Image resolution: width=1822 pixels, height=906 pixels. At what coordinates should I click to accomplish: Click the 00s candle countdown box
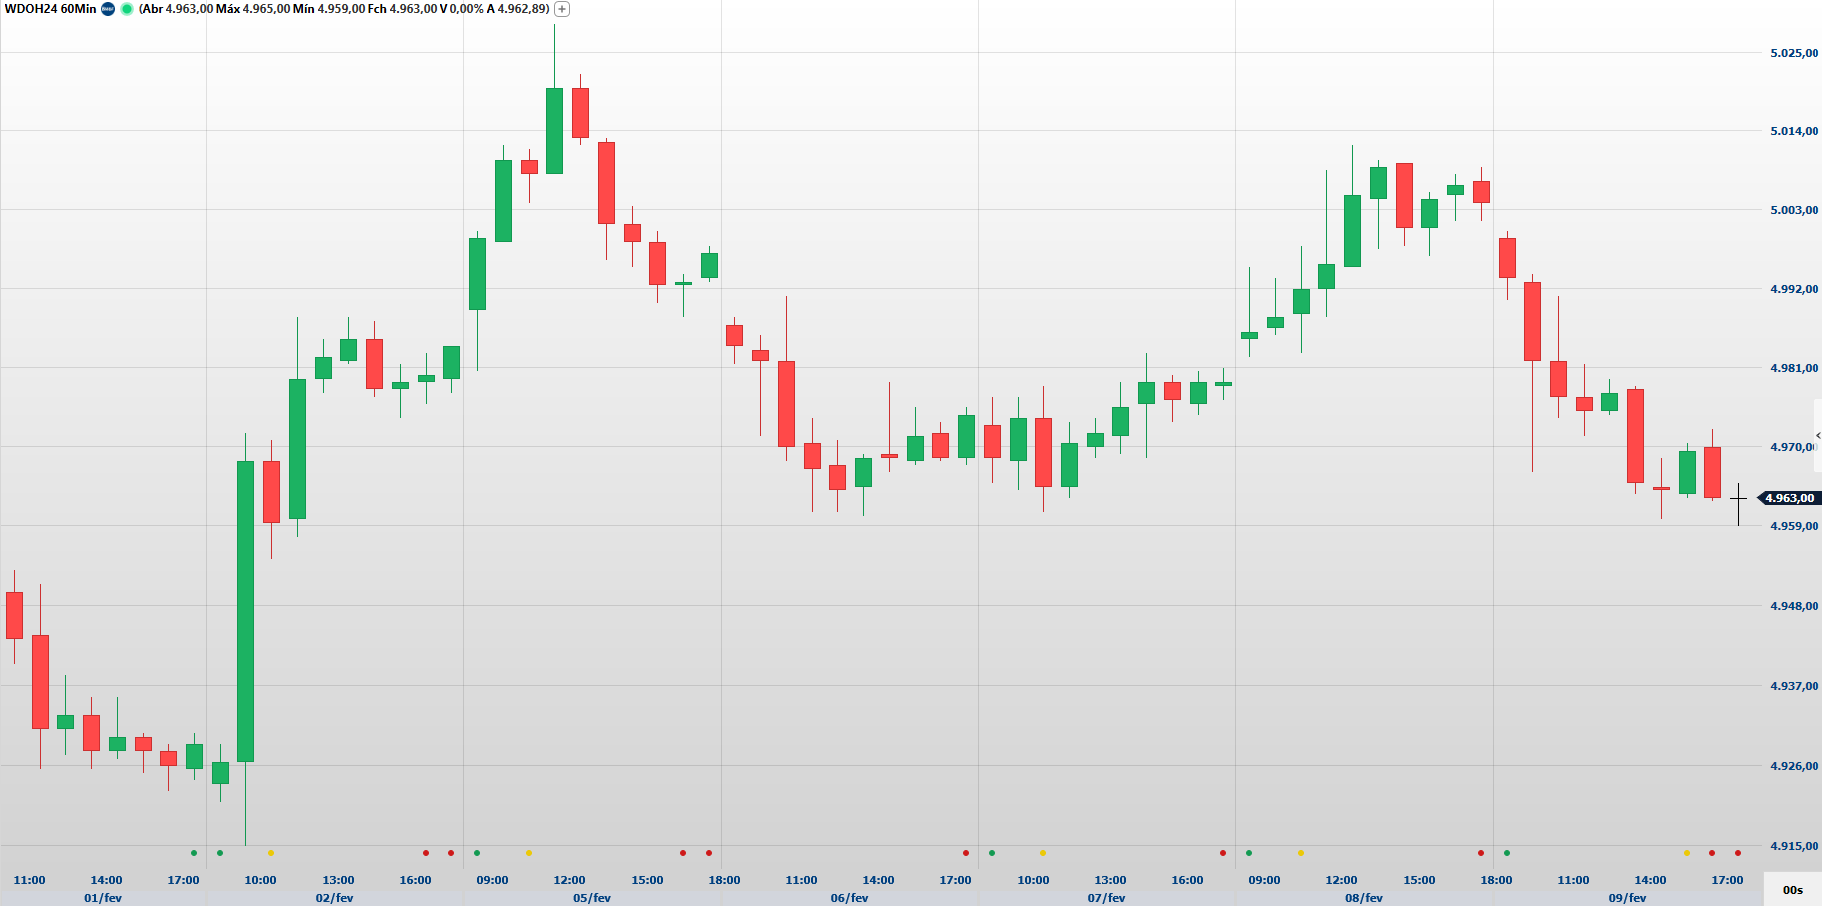1792,889
